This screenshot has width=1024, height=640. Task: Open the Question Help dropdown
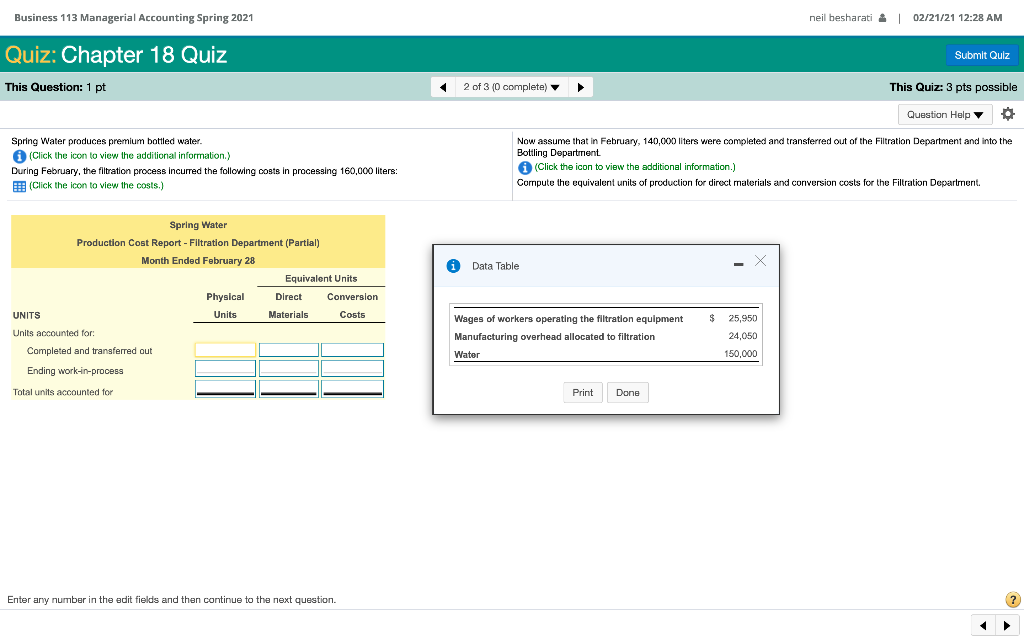pos(945,114)
